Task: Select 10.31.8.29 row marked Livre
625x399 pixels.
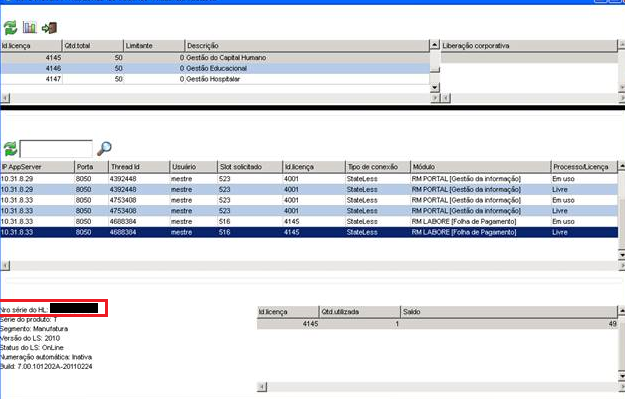Action: 309,189
